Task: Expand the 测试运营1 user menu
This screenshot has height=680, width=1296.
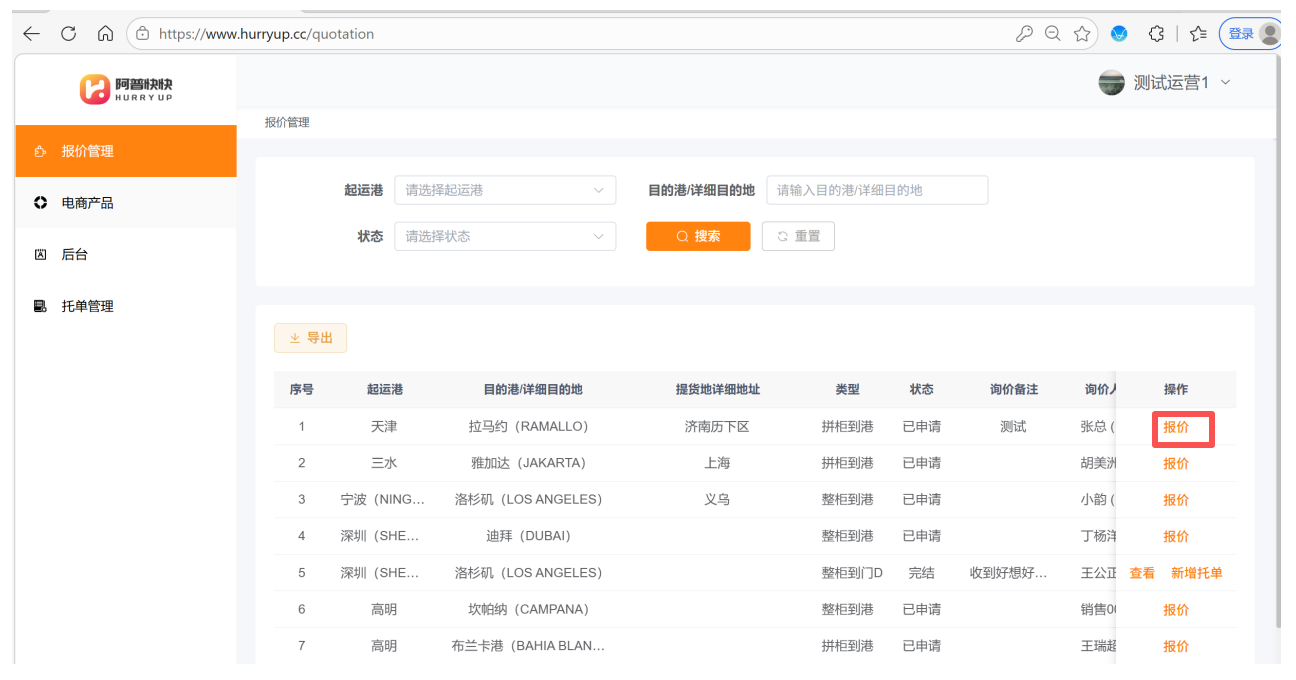Action: [x=1165, y=83]
